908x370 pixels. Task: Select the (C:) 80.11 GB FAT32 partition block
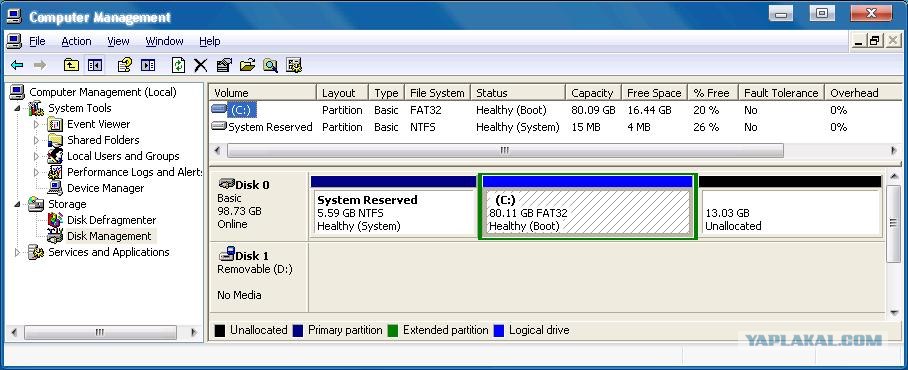coord(588,206)
